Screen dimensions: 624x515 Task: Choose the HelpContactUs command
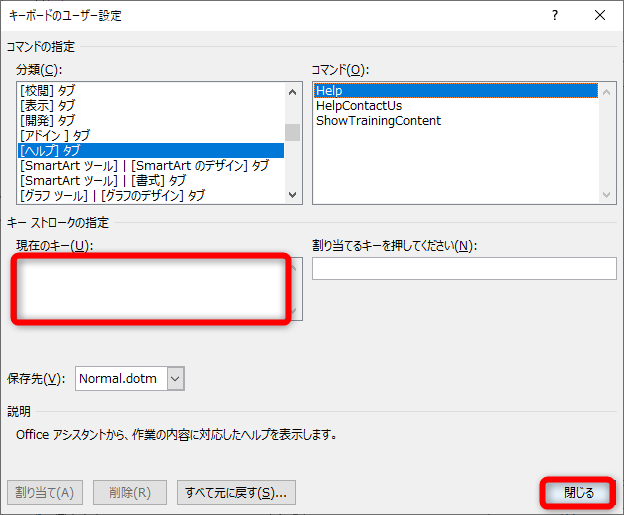[x=456, y=105]
